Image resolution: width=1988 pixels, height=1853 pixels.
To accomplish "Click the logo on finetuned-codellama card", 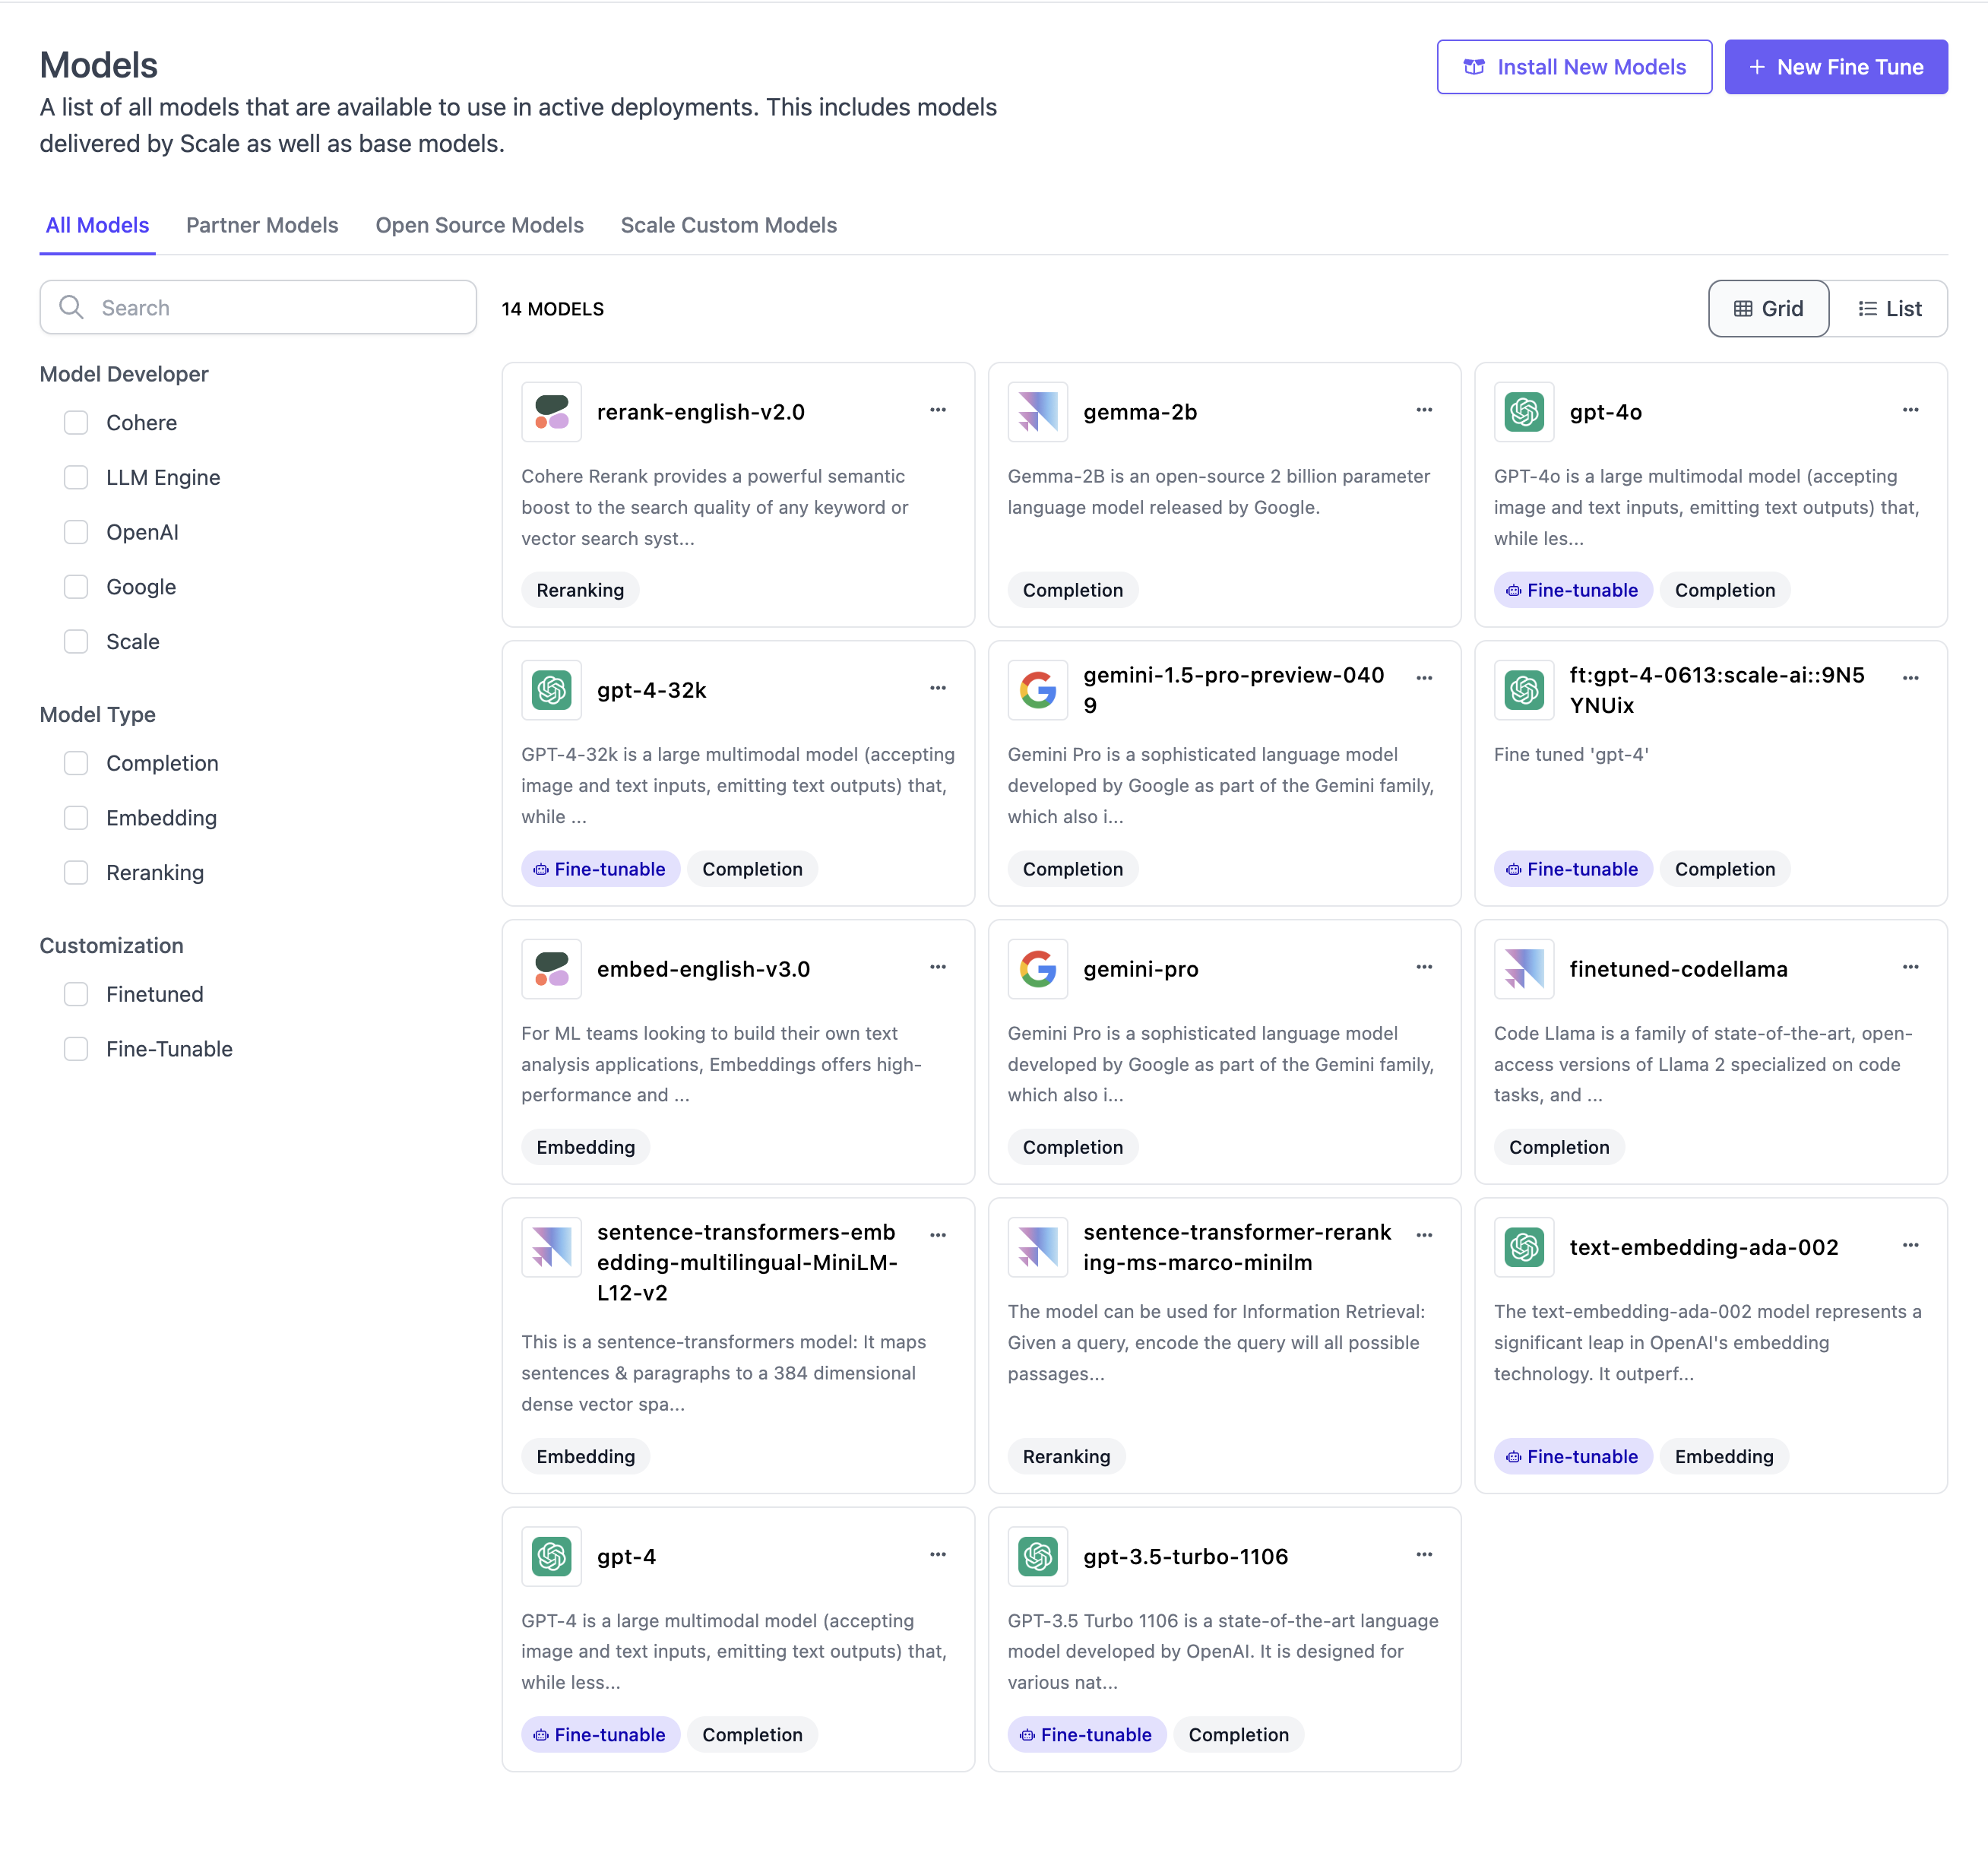I will (1524, 969).
